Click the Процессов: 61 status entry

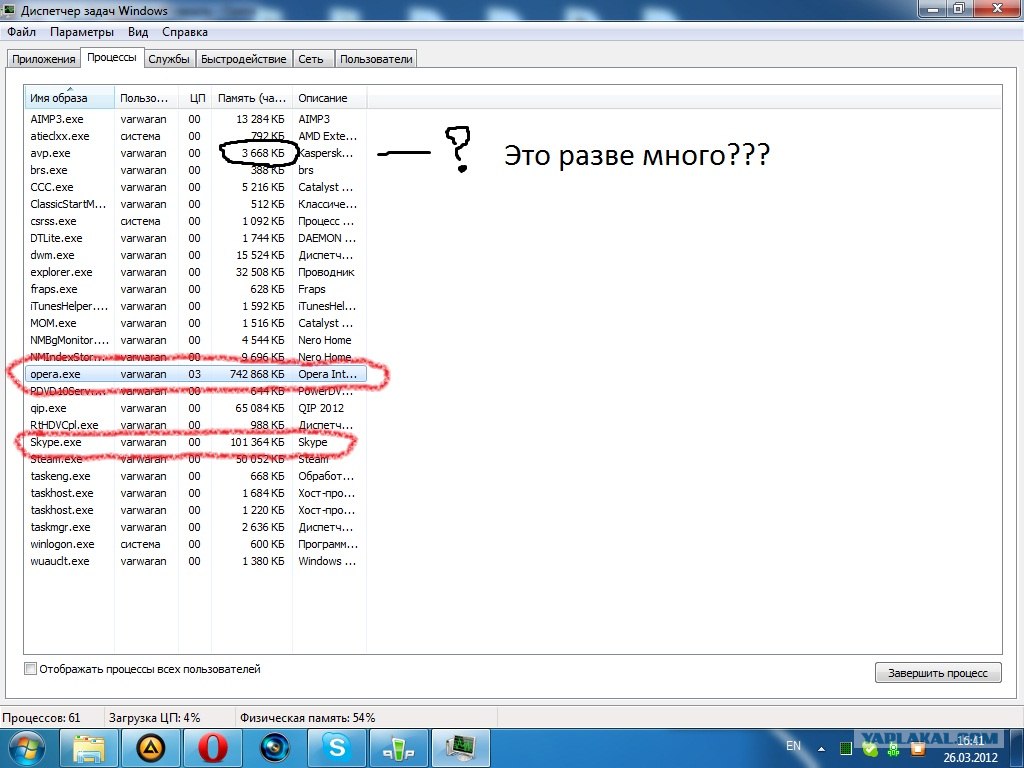[x=41, y=718]
